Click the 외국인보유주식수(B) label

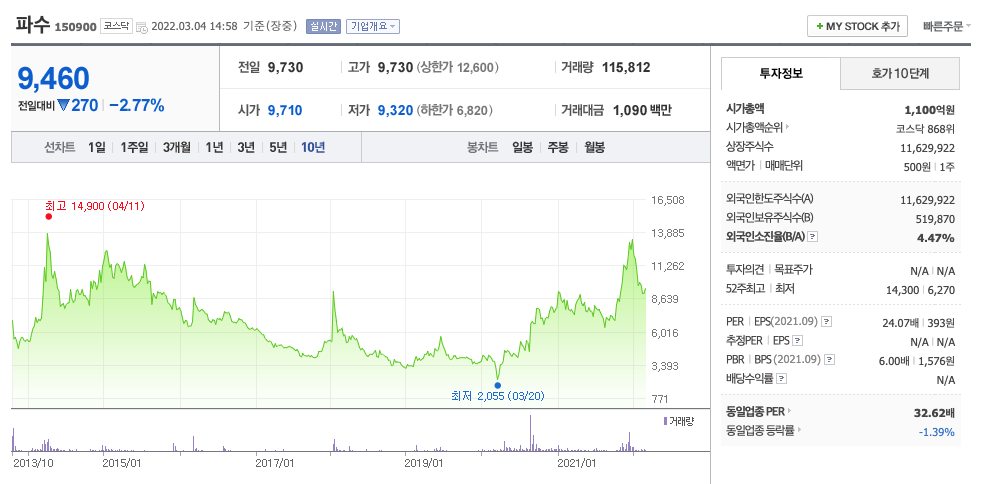coord(769,218)
